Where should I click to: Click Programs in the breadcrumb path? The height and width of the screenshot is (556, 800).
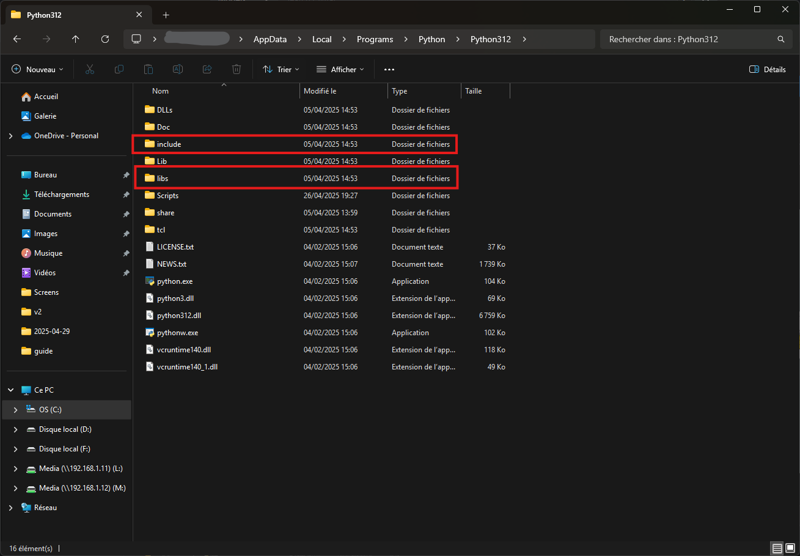[375, 39]
